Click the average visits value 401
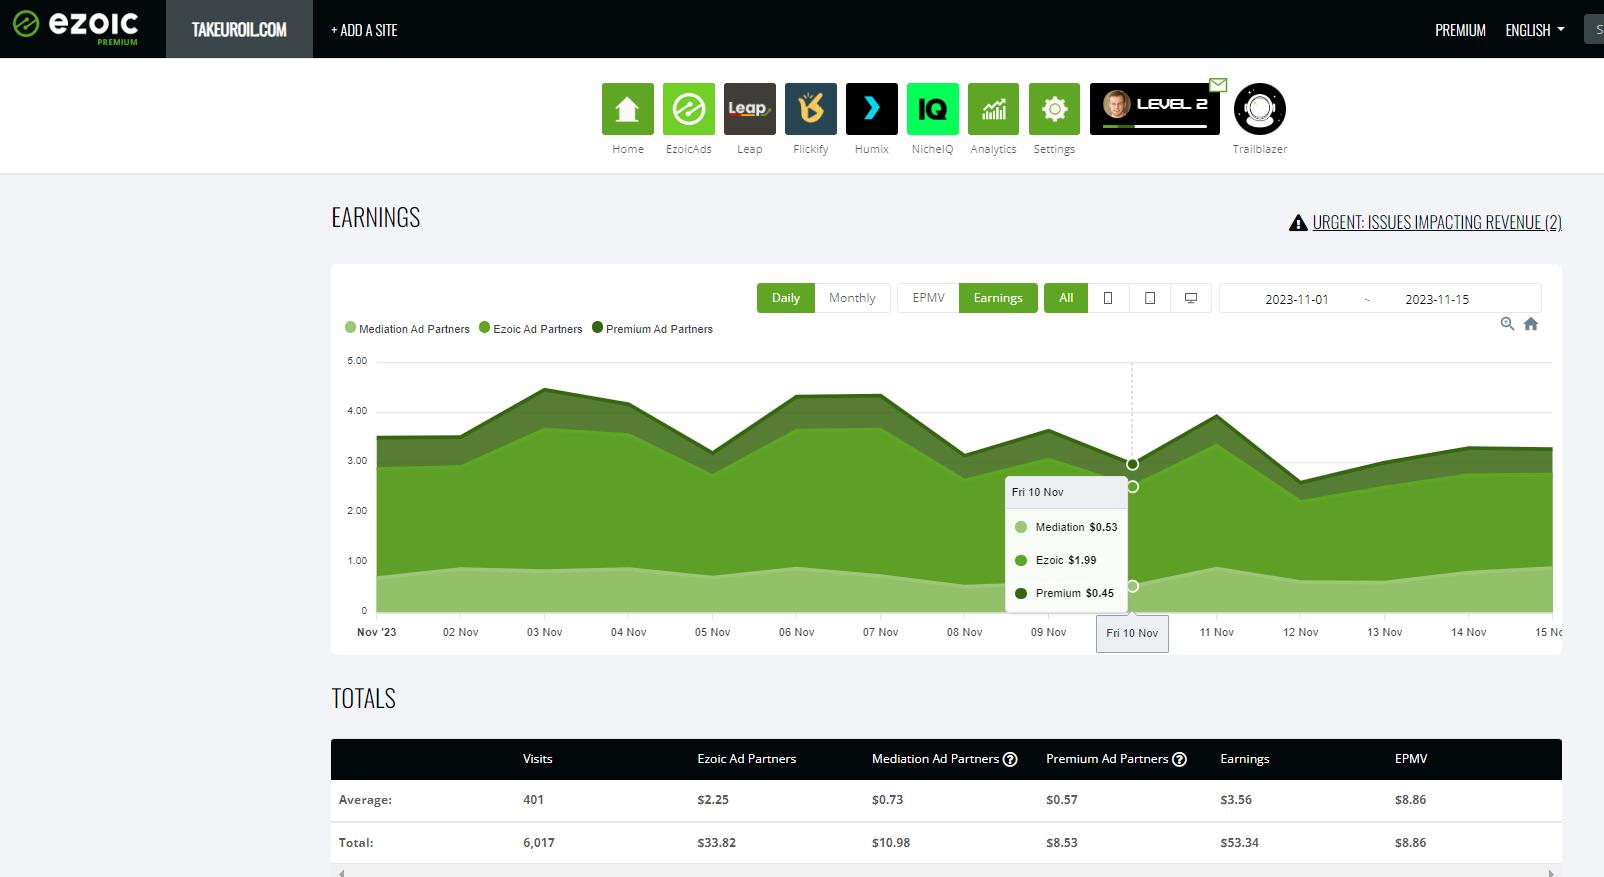The width and height of the screenshot is (1604, 877). pos(533,800)
